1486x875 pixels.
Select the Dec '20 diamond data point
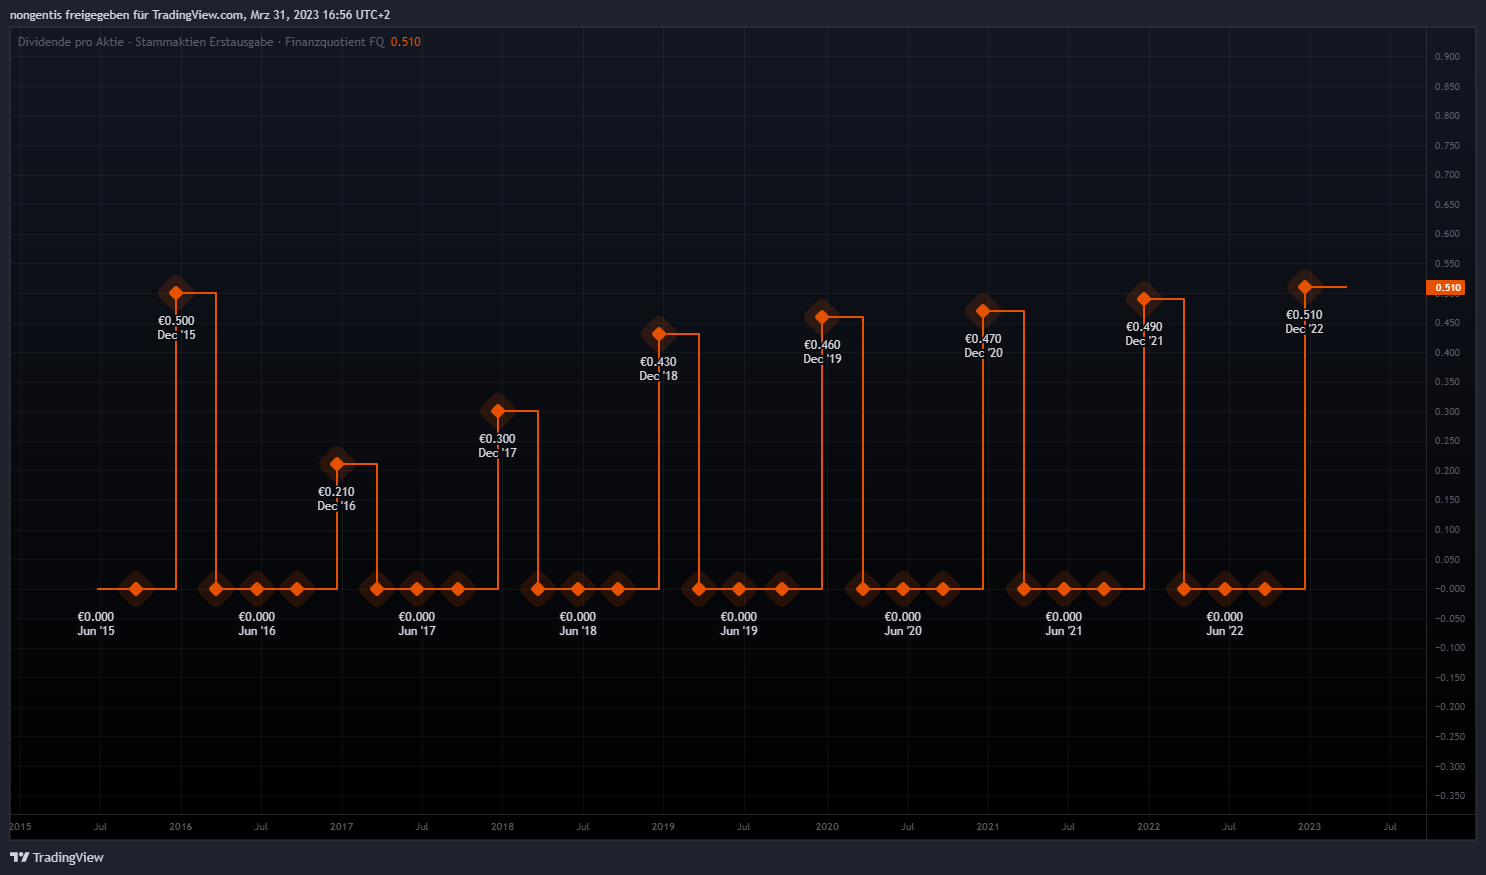tap(983, 311)
